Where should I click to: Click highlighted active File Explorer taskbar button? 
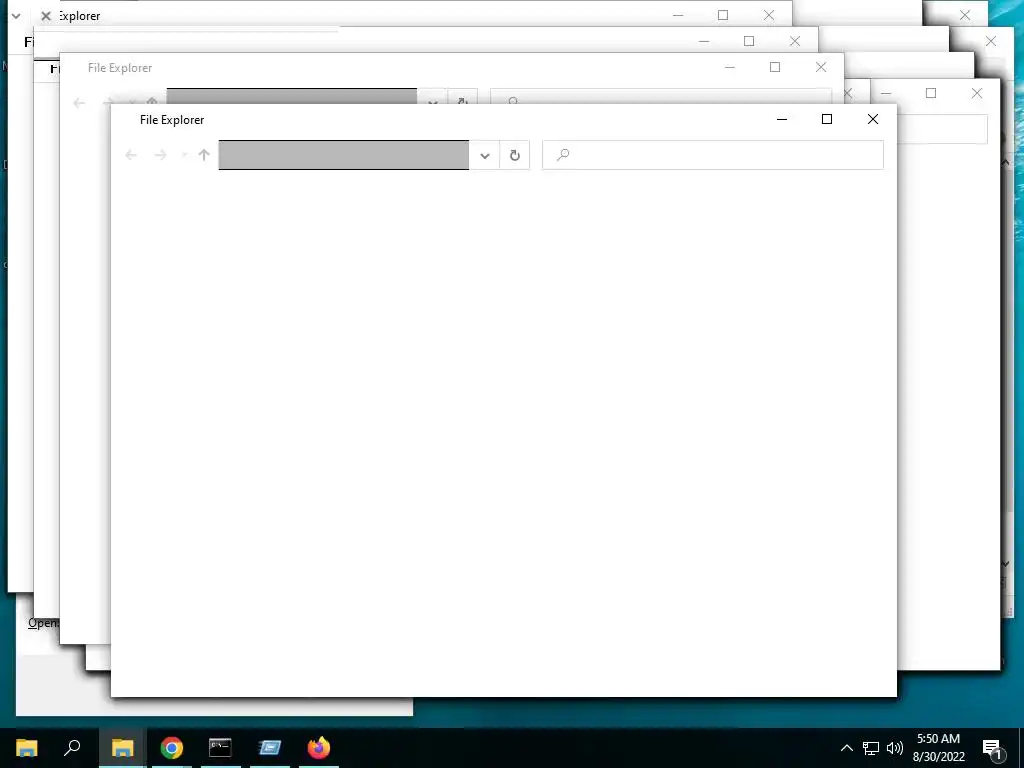(x=122, y=748)
